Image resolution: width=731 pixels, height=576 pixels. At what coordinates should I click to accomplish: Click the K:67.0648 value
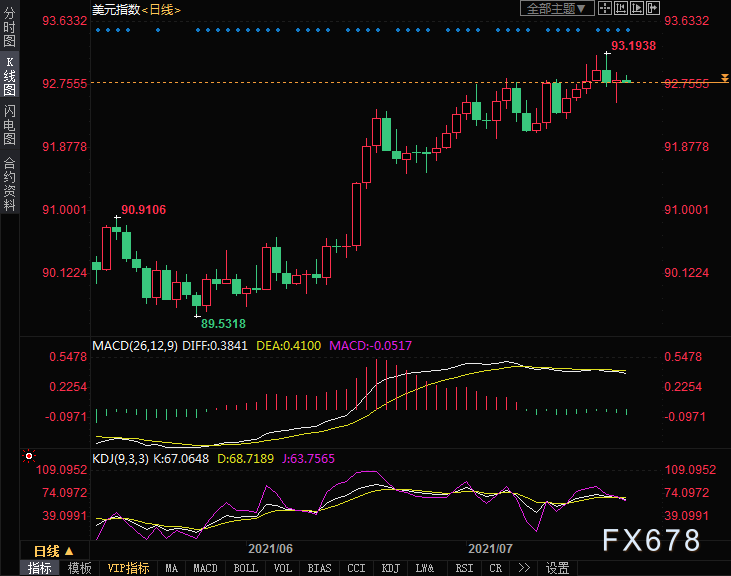pyautogui.click(x=181, y=459)
